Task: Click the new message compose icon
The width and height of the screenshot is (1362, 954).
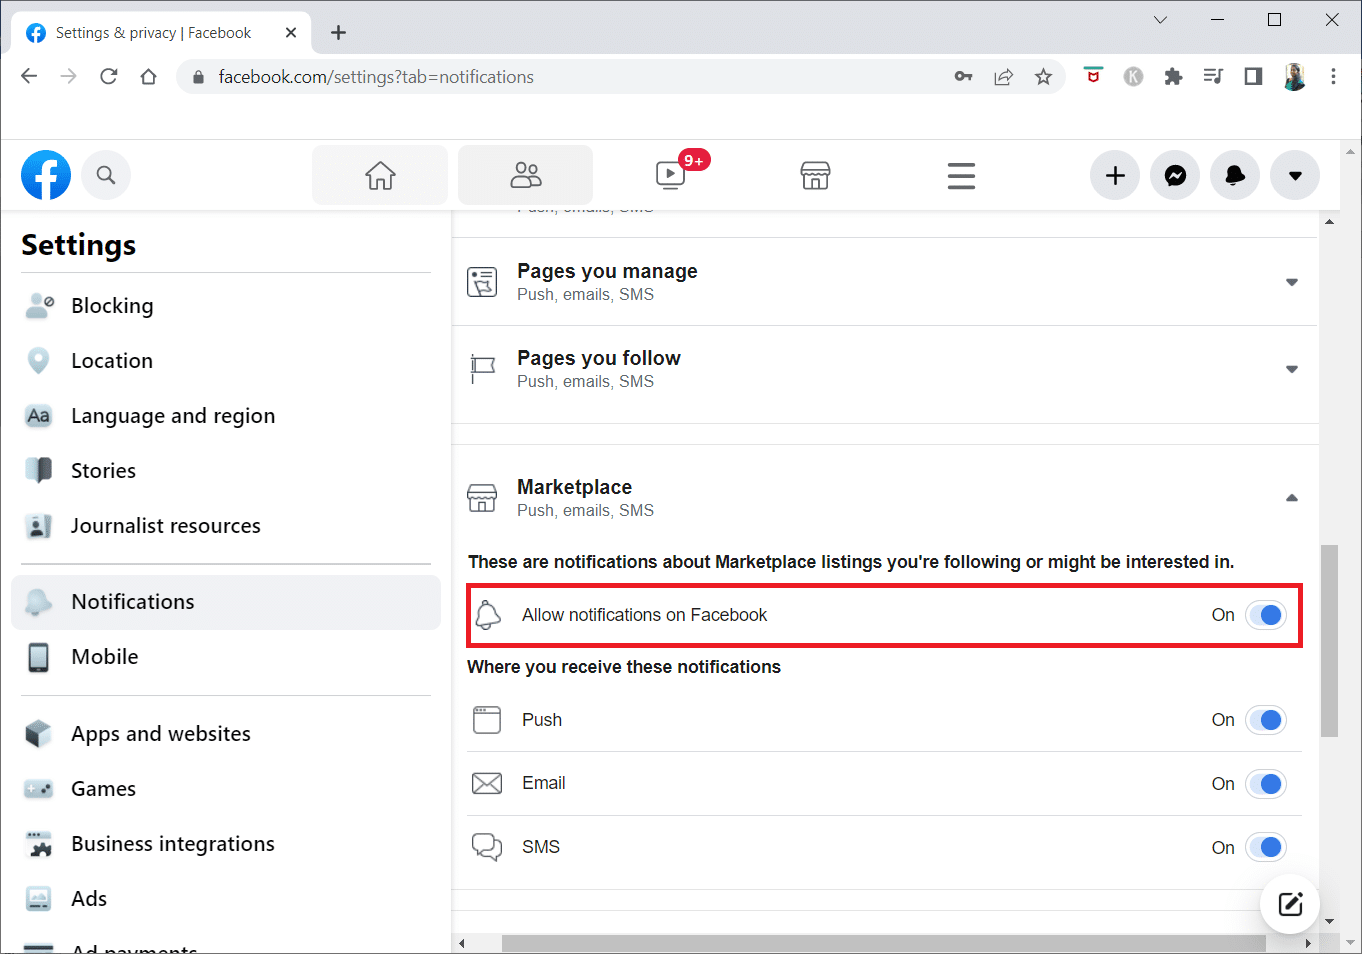Action: (1290, 904)
